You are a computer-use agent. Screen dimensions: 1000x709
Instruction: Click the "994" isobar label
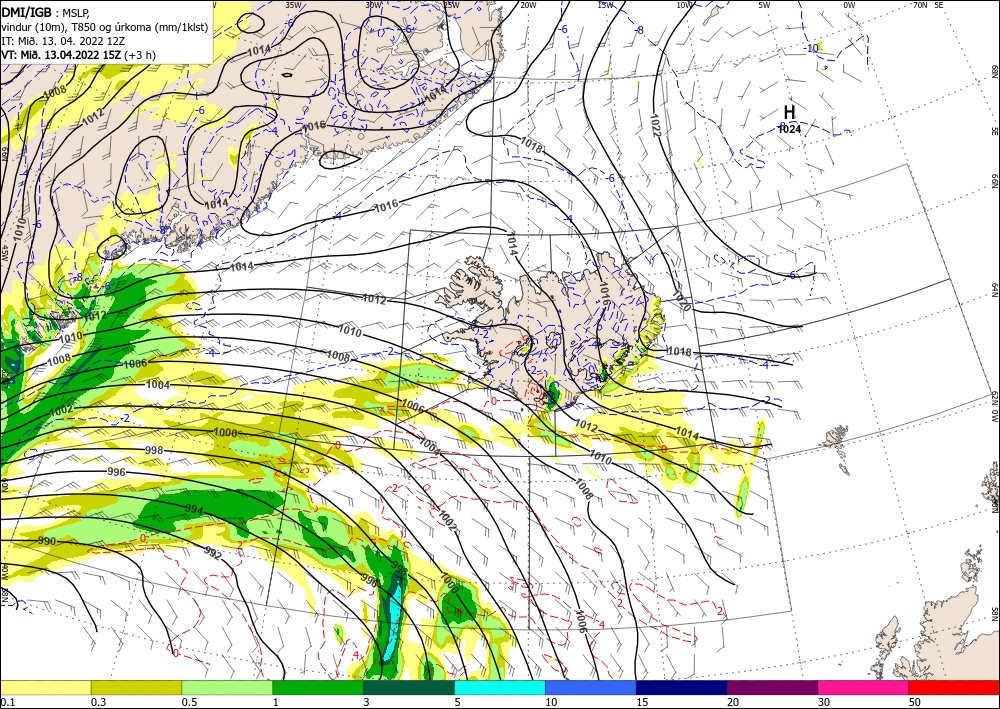click(x=194, y=510)
